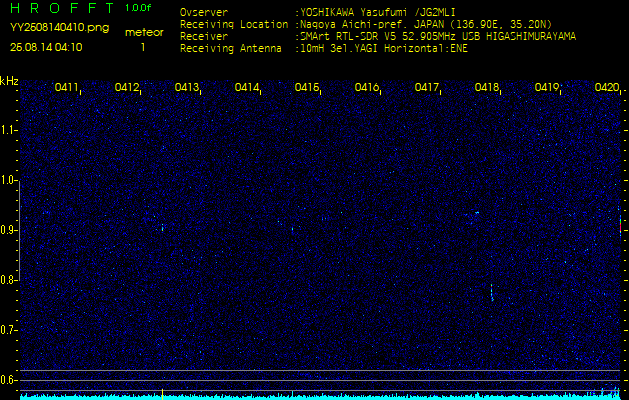Click the 1.0 frequency axis label
Image resolution: width=629 pixels, height=400 pixels.
click(8, 181)
